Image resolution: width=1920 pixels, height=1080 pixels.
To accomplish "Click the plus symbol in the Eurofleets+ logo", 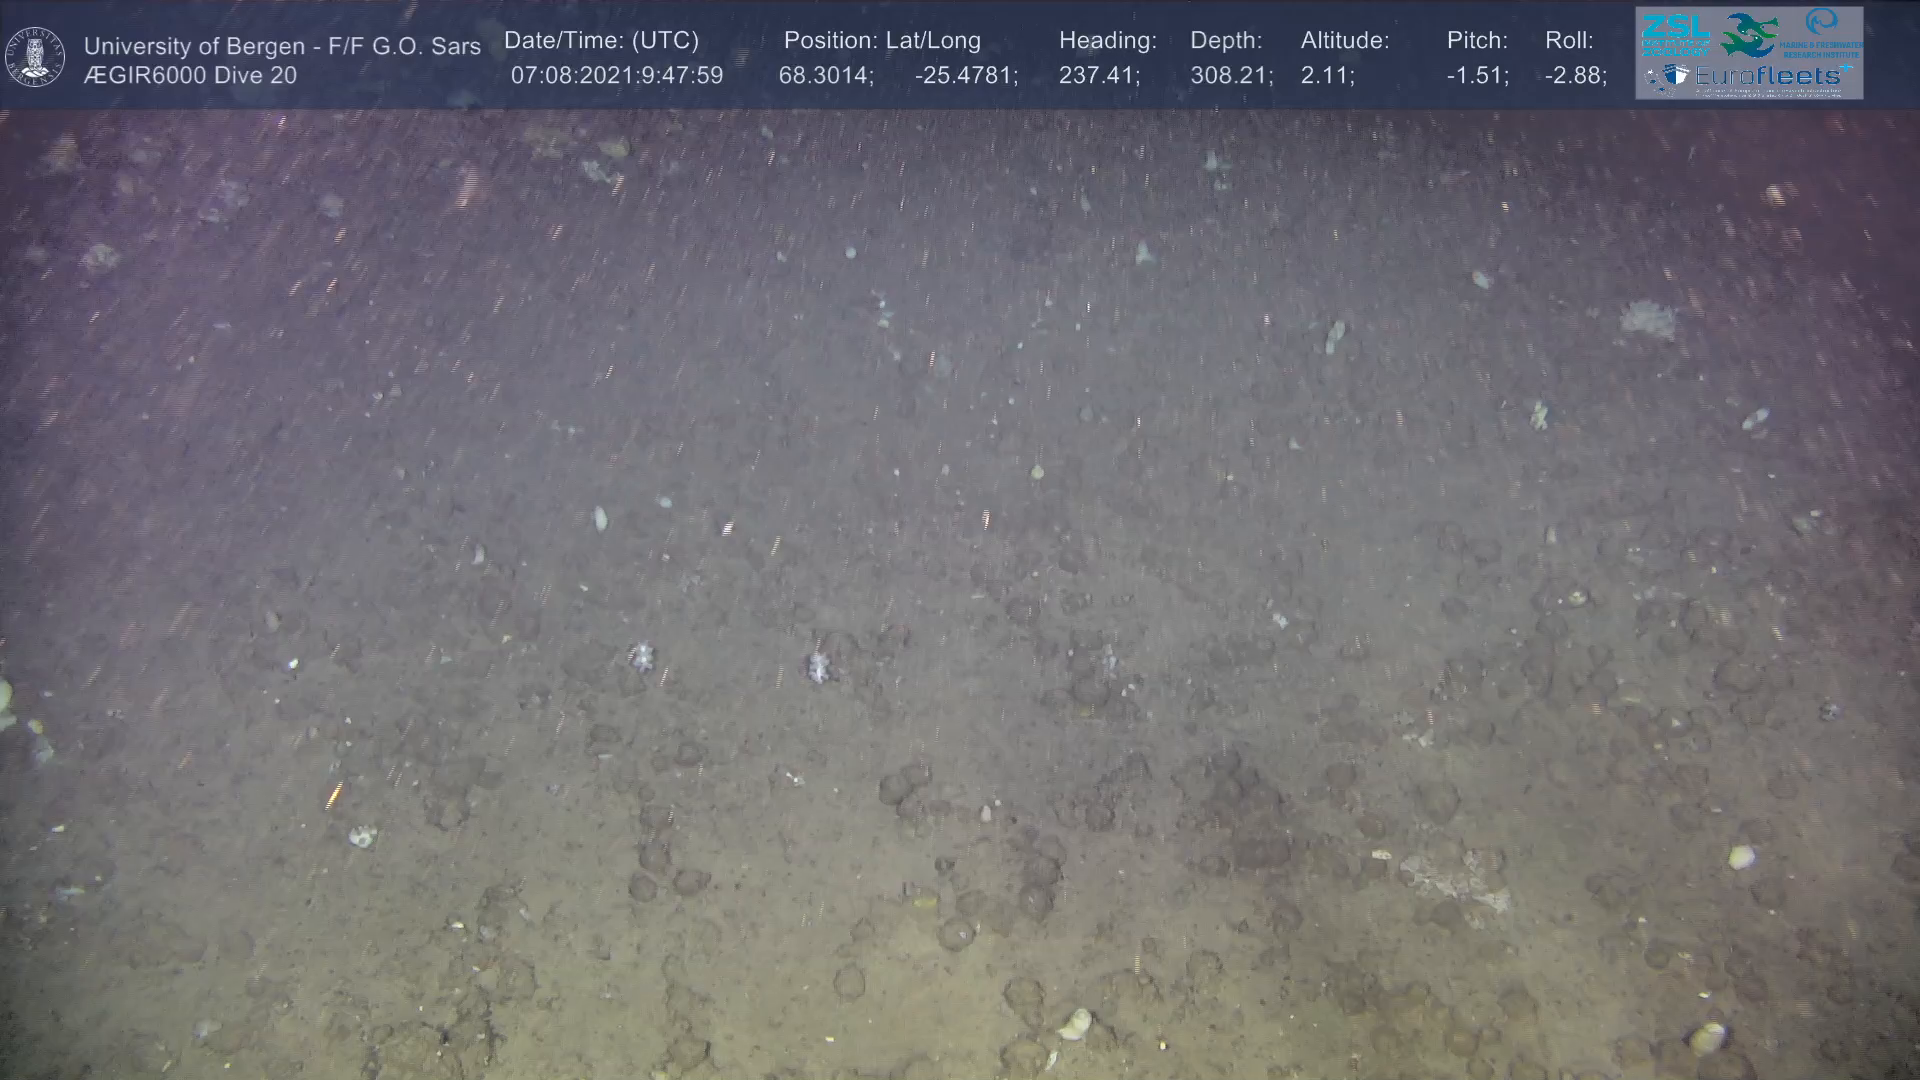I will click(1846, 68).
